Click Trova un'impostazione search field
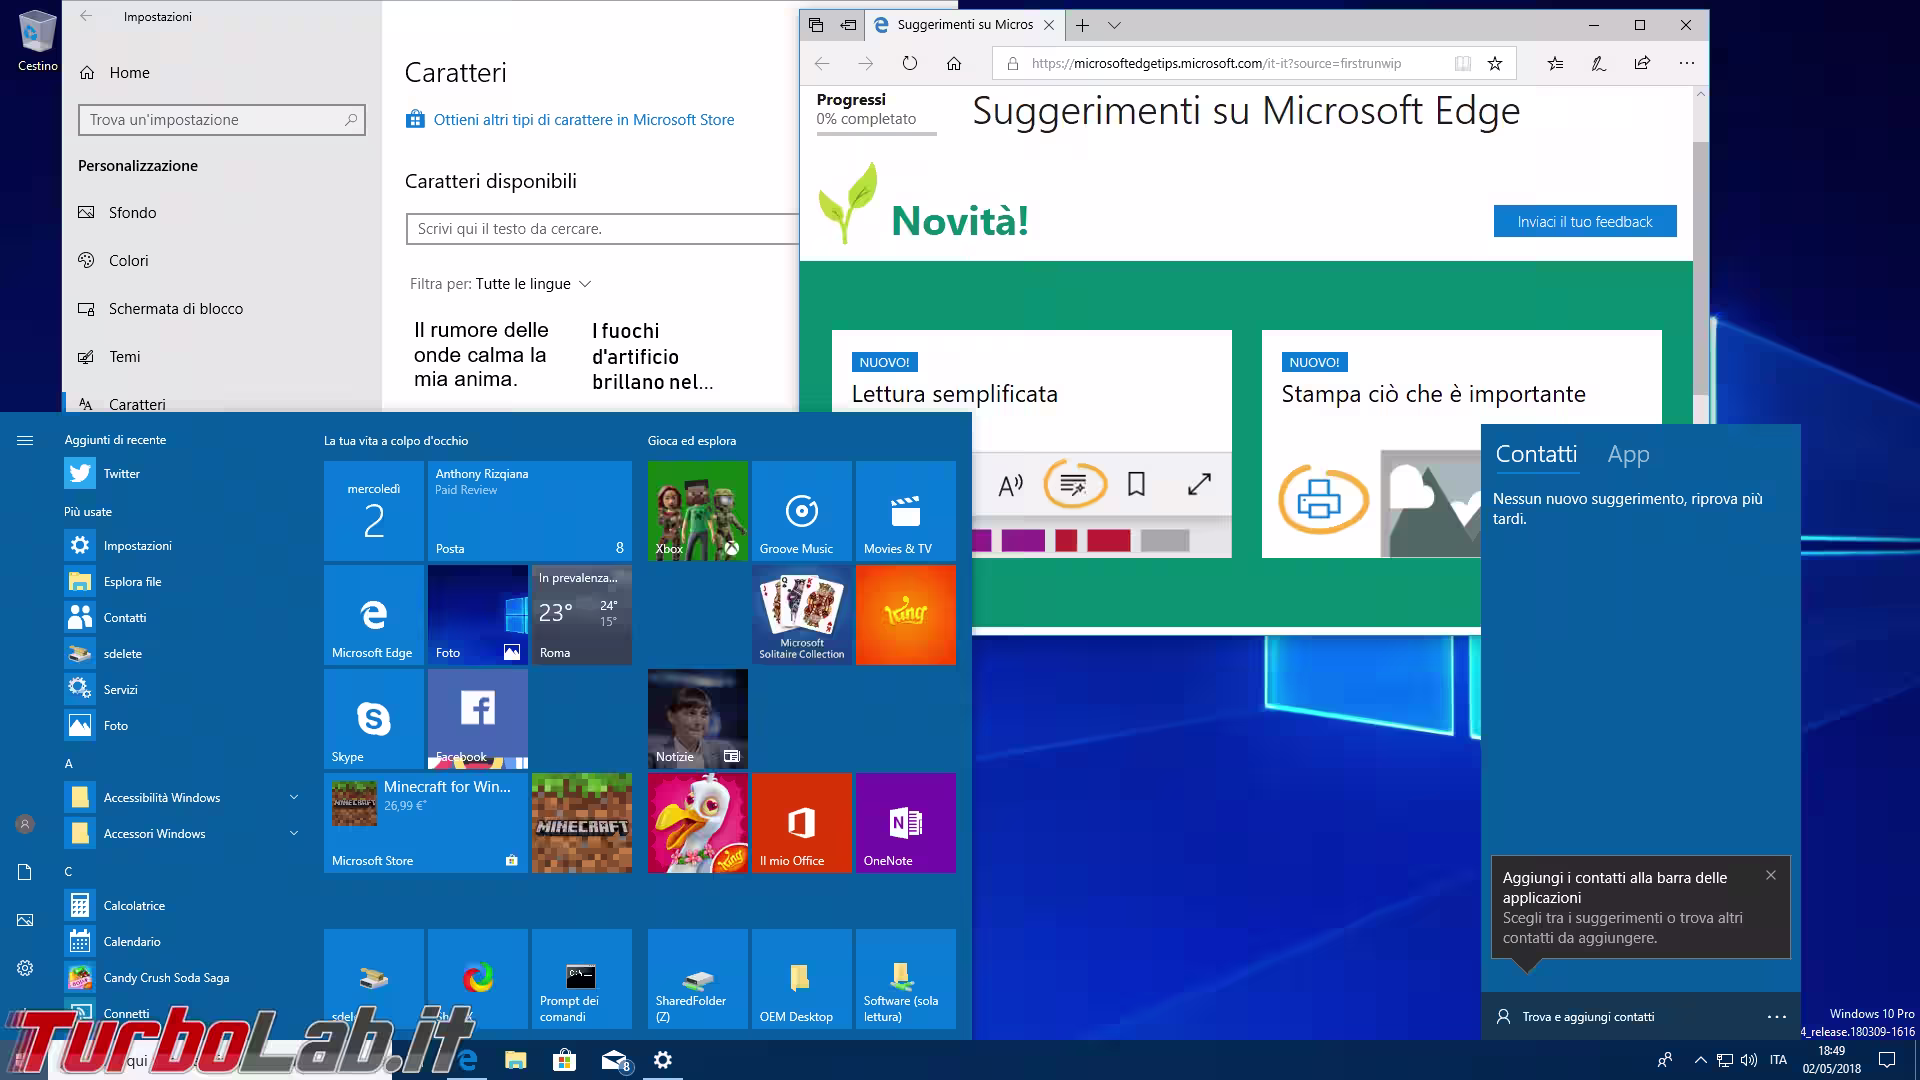The image size is (1920, 1080). pos(222,120)
